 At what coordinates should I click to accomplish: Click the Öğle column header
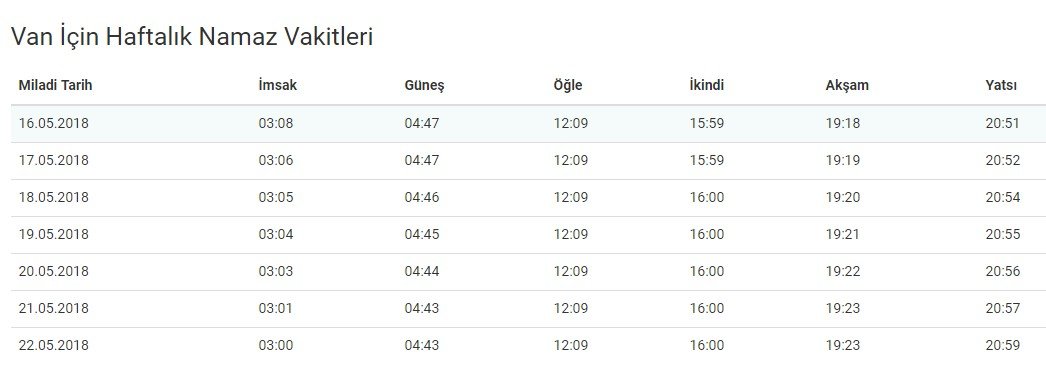tap(568, 86)
